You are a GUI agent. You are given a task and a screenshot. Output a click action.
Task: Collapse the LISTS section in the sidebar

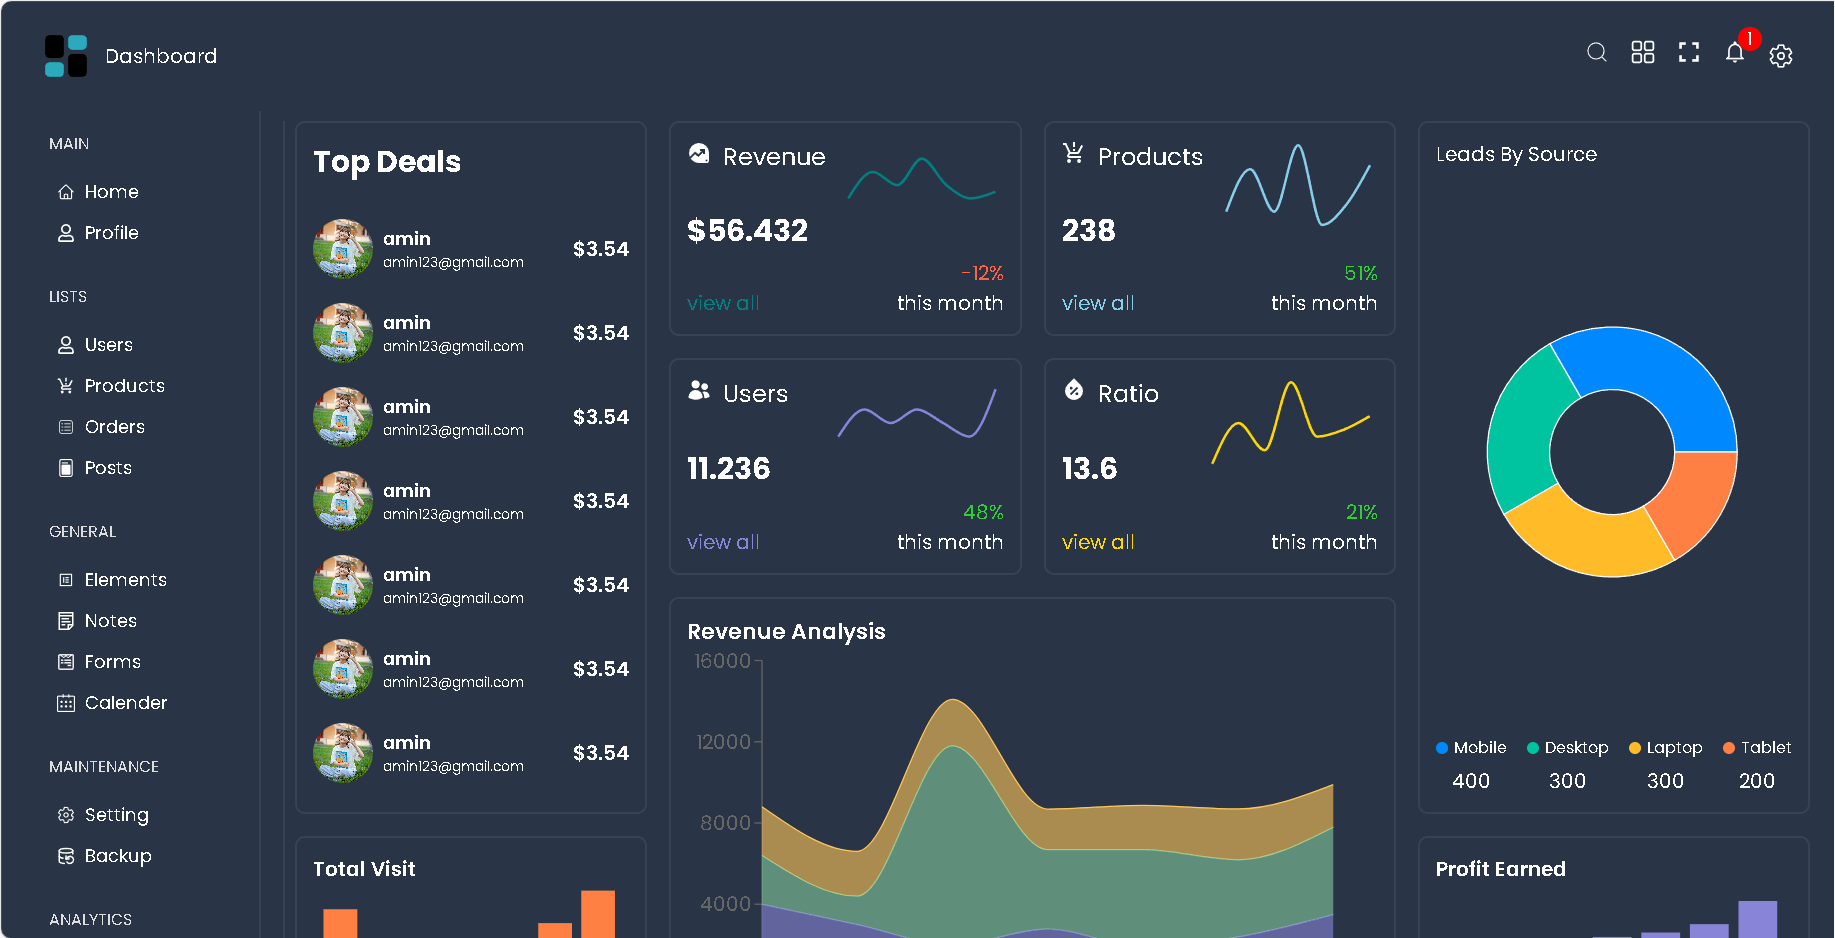point(67,296)
